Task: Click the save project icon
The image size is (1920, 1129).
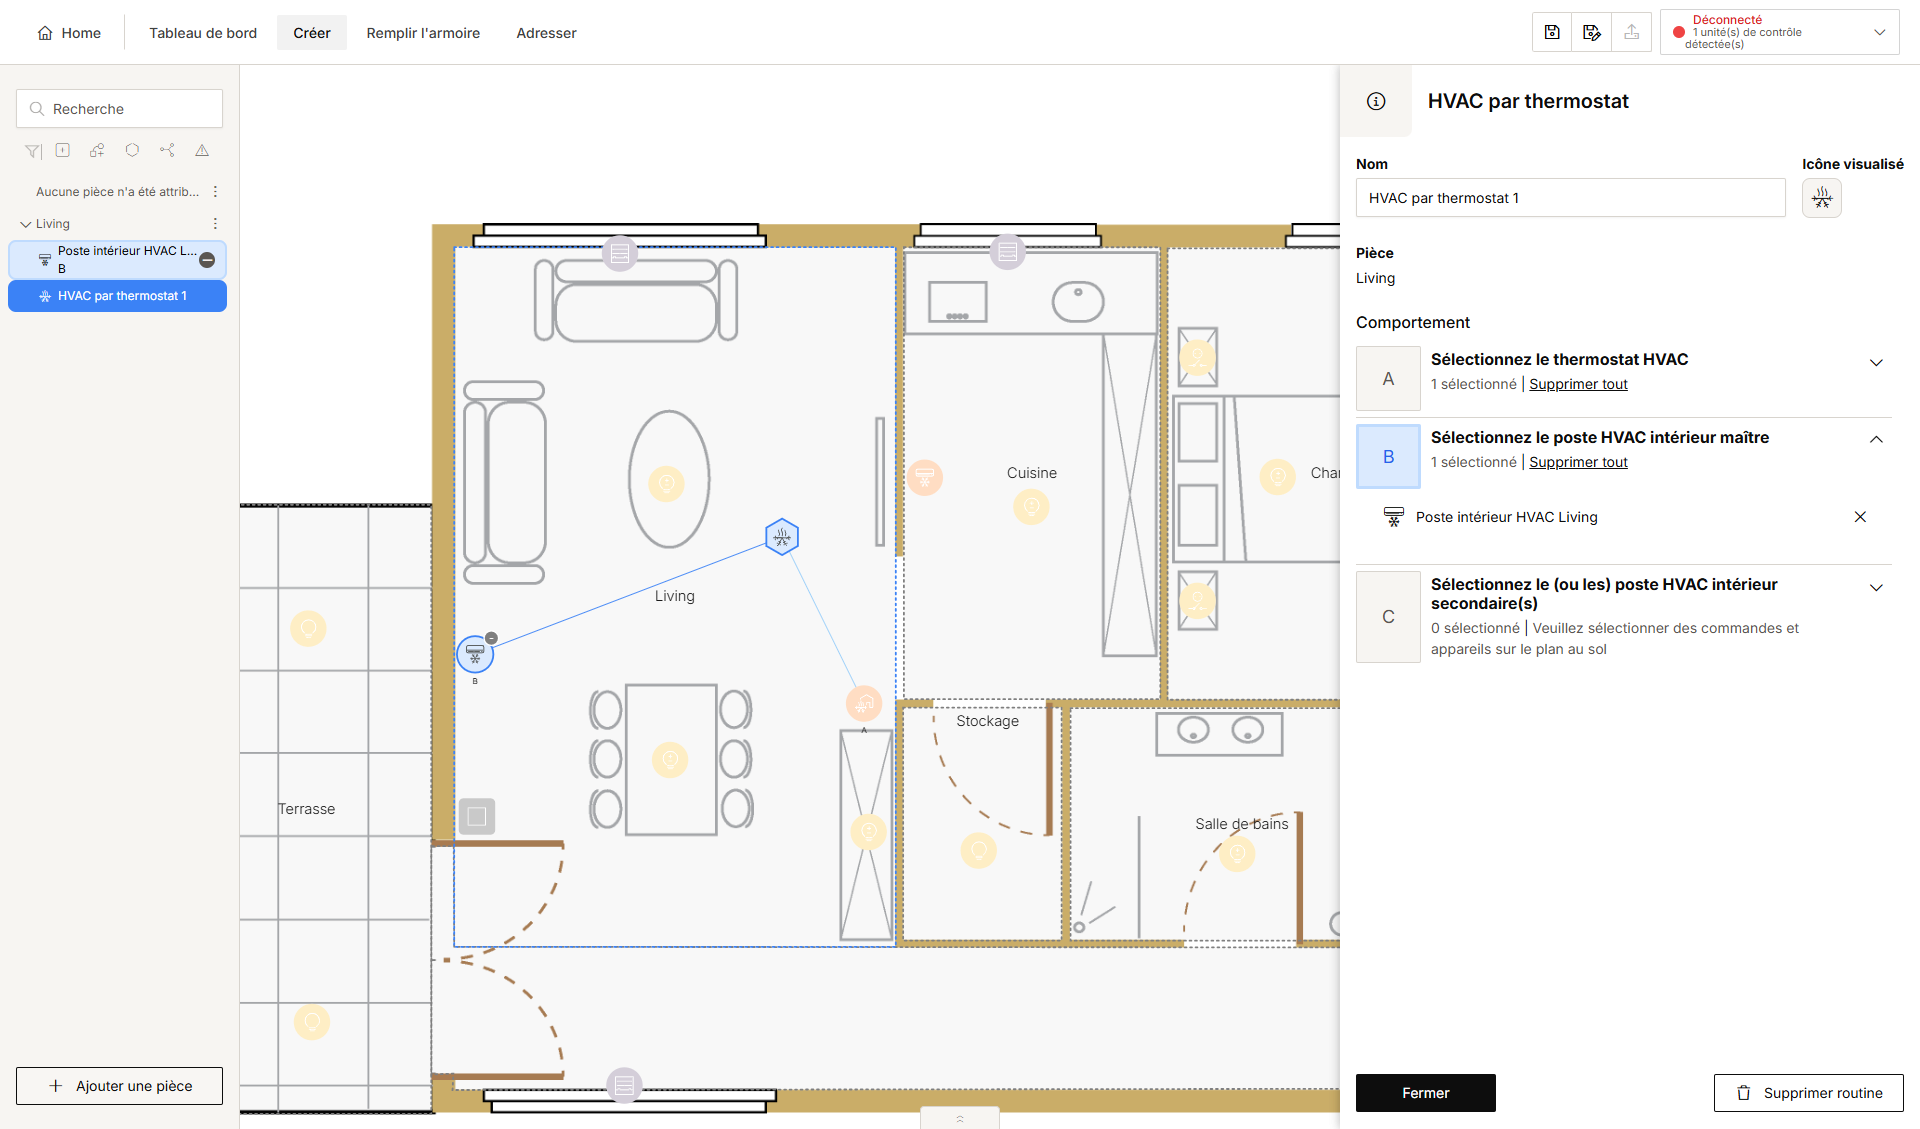Action: (1552, 32)
